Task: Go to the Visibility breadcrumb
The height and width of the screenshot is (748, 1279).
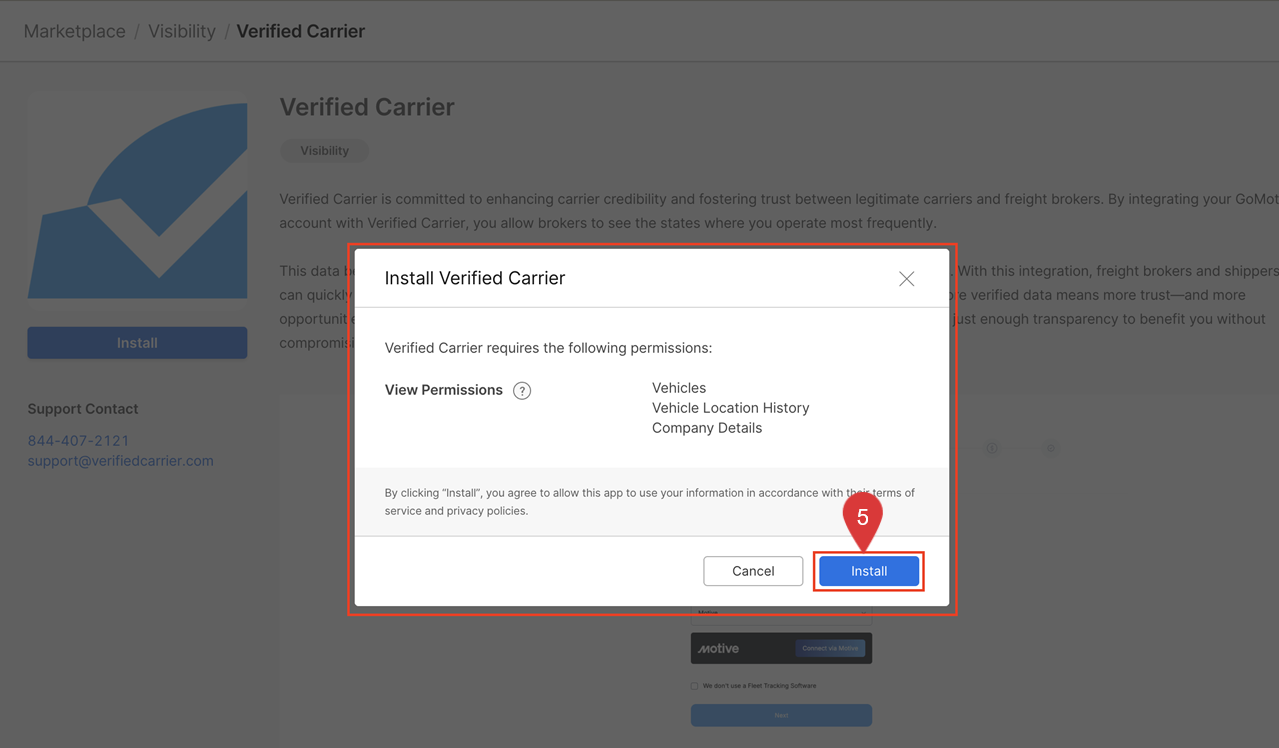Action: coord(182,31)
